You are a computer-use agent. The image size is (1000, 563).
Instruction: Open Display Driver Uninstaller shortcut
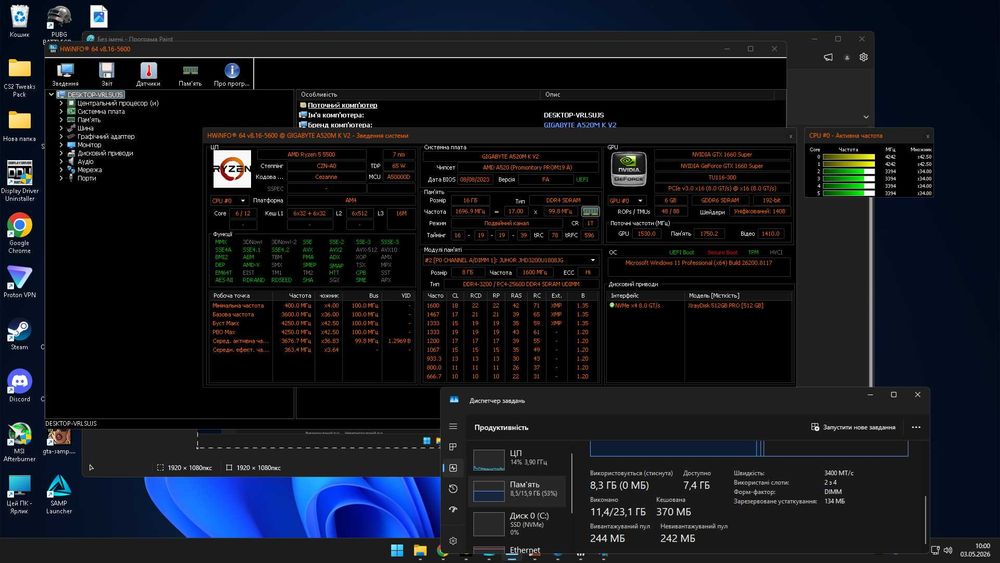19,181
